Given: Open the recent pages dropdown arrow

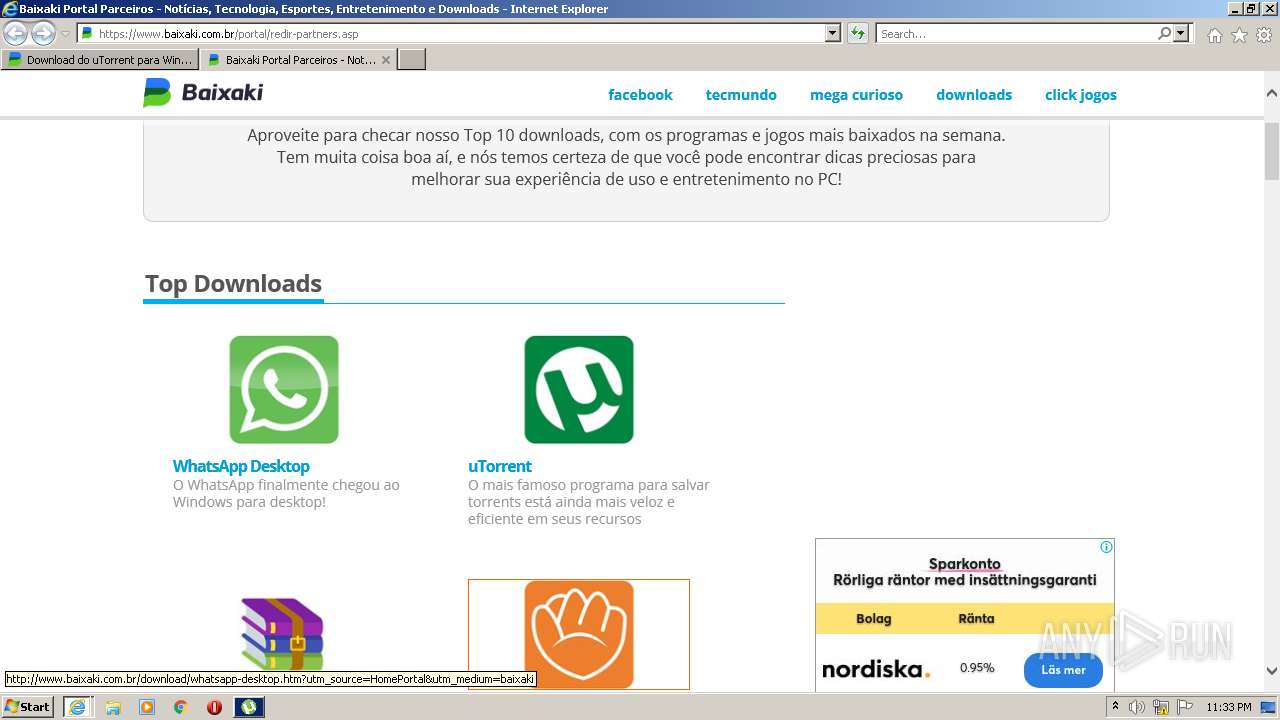Looking at the screenshot, I should (65, 34).
